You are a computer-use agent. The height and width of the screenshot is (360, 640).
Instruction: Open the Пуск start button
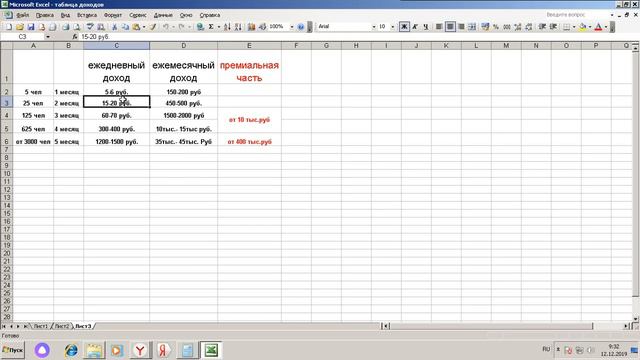13,350
